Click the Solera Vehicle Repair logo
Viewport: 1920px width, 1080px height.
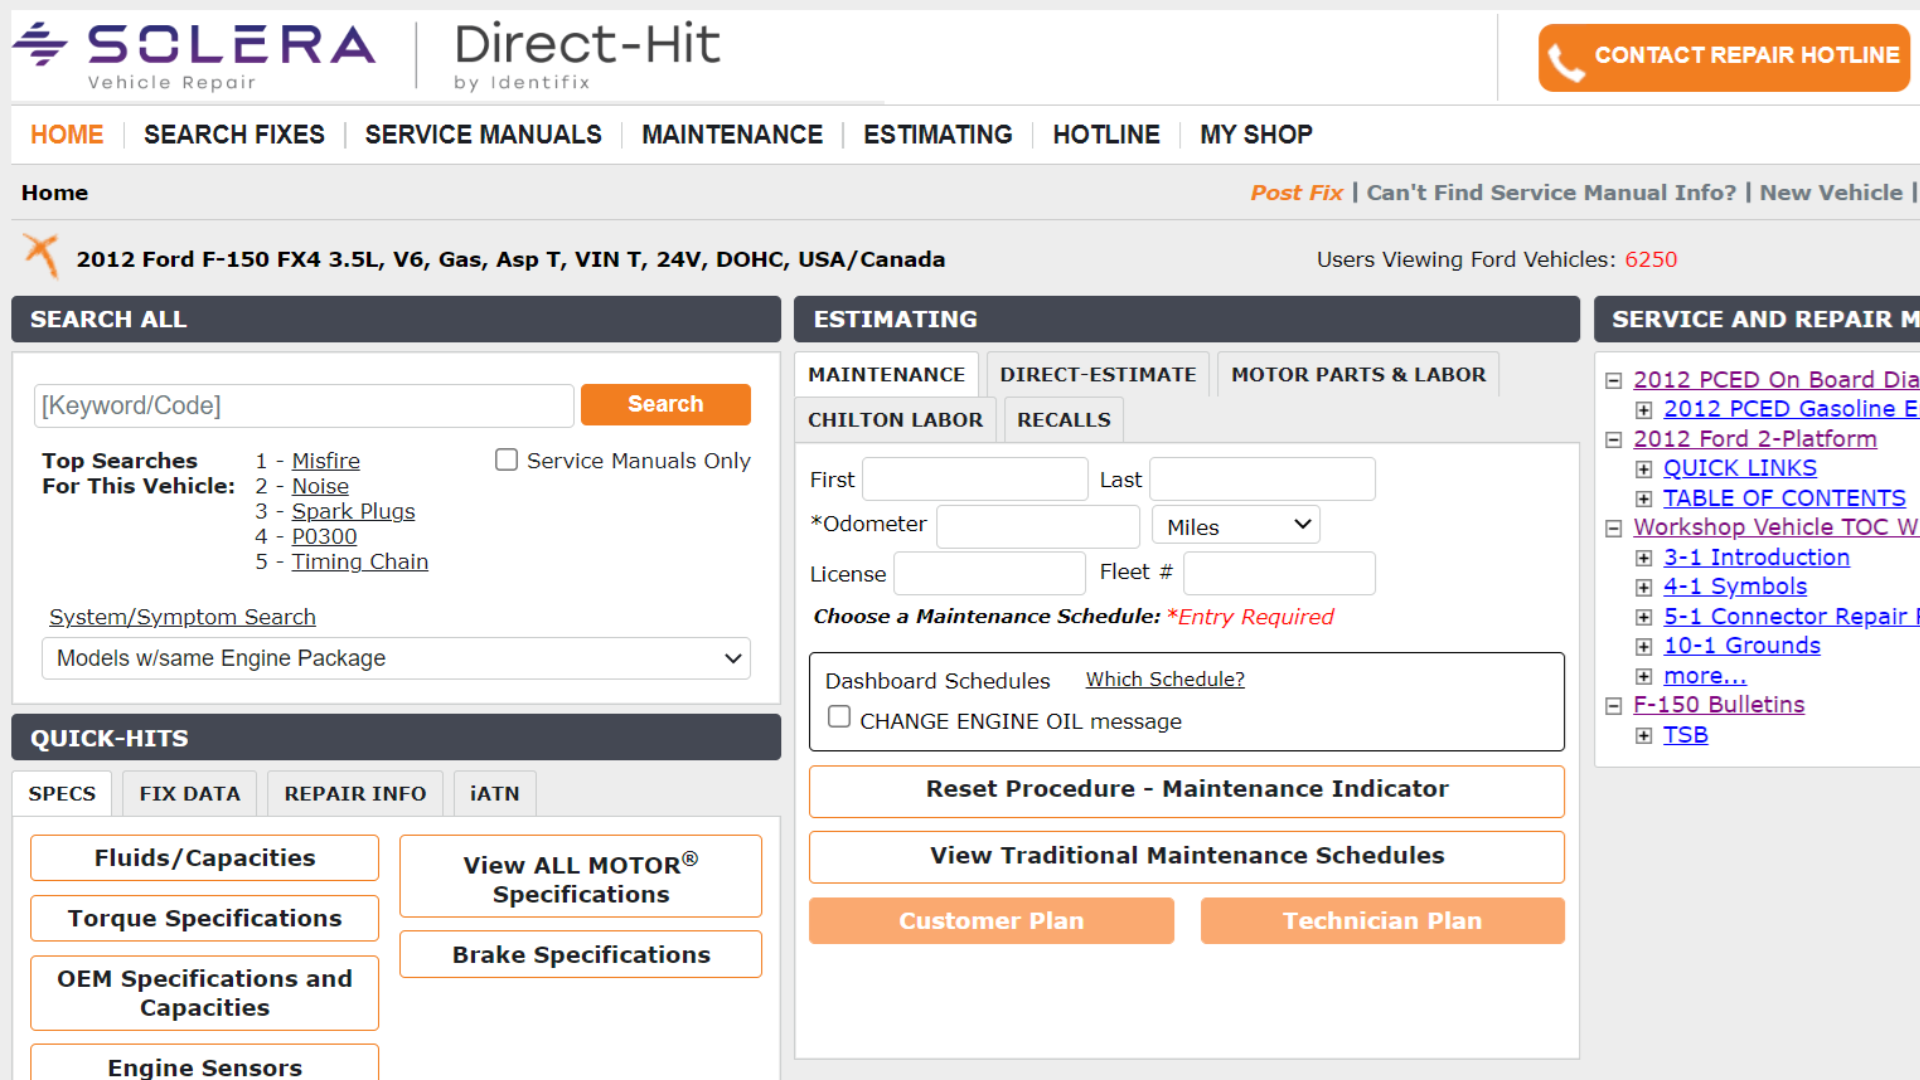pyautogui.click(x=194, y=56)
